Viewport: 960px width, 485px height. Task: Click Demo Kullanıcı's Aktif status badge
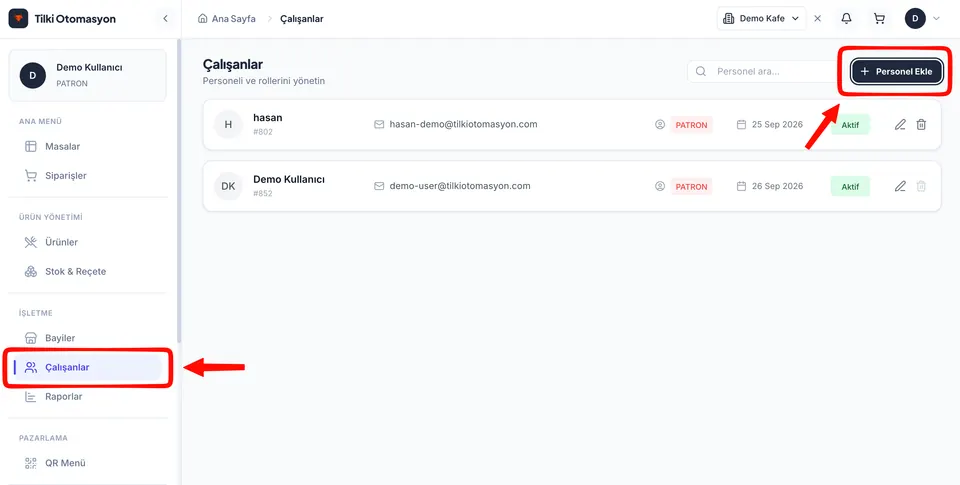pos(850,186)
